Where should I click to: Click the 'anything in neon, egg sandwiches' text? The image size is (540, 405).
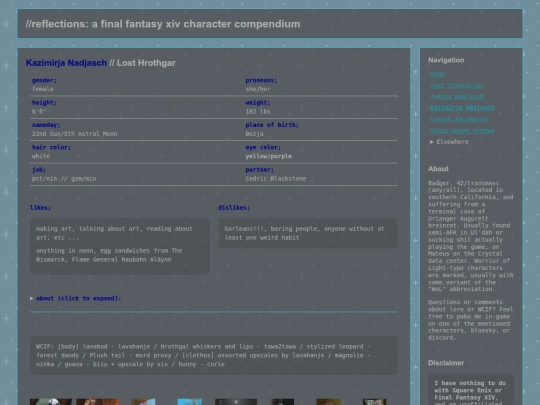click(x=109, y=255)
